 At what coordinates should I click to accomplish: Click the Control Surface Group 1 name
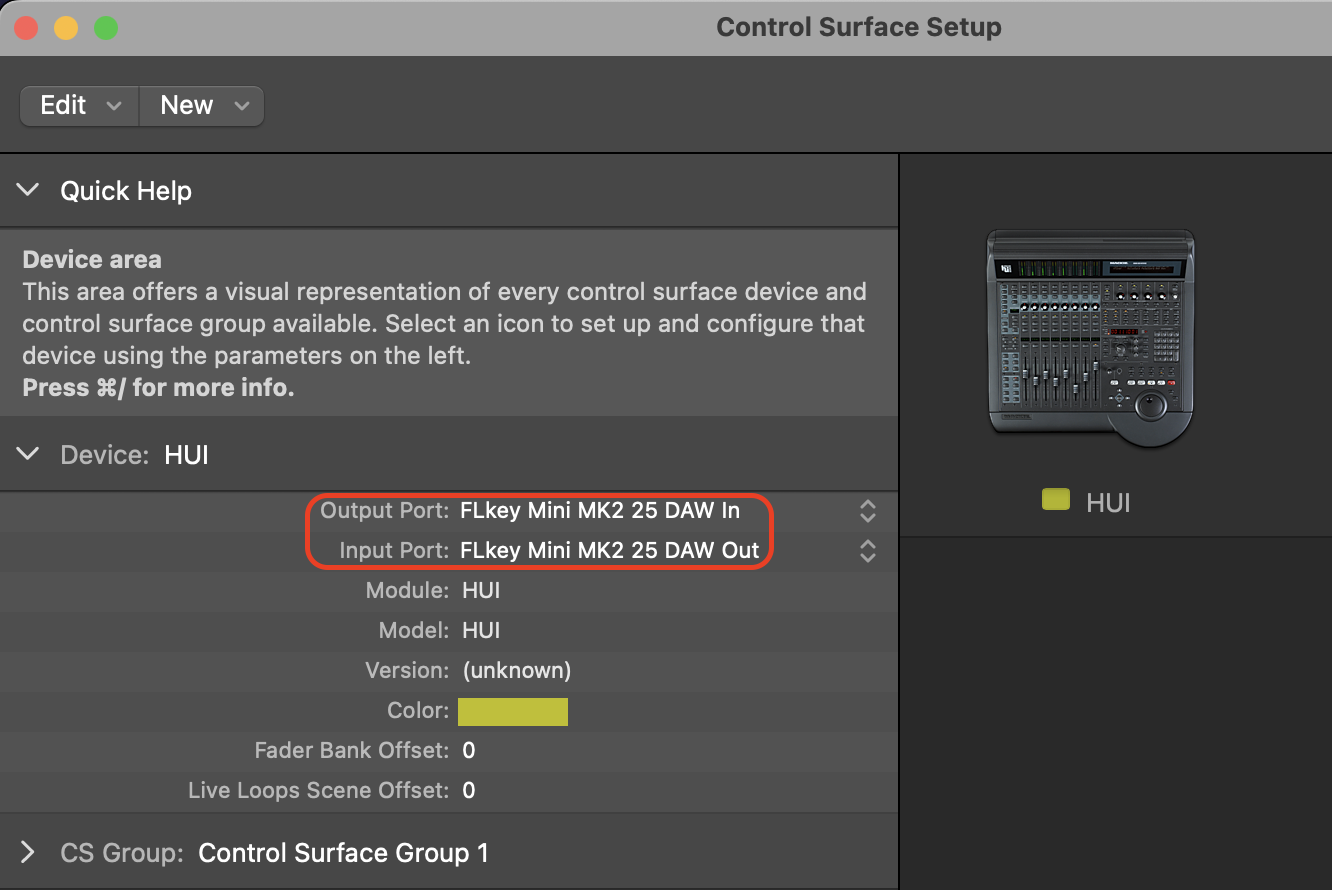pos(344,853)
